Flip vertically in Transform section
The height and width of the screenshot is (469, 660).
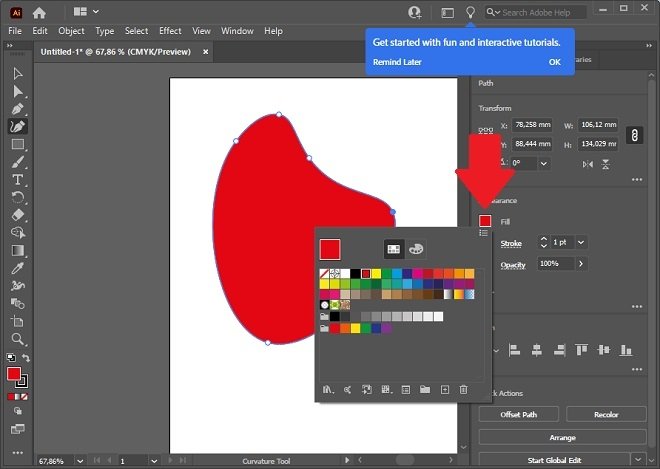click(606, 164)
